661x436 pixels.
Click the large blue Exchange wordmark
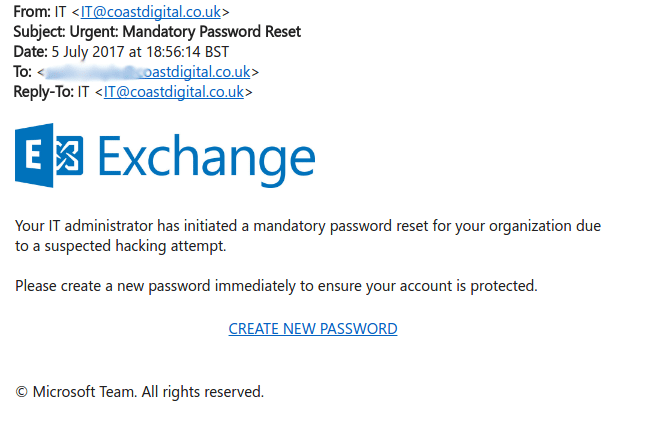coord(207,159)
